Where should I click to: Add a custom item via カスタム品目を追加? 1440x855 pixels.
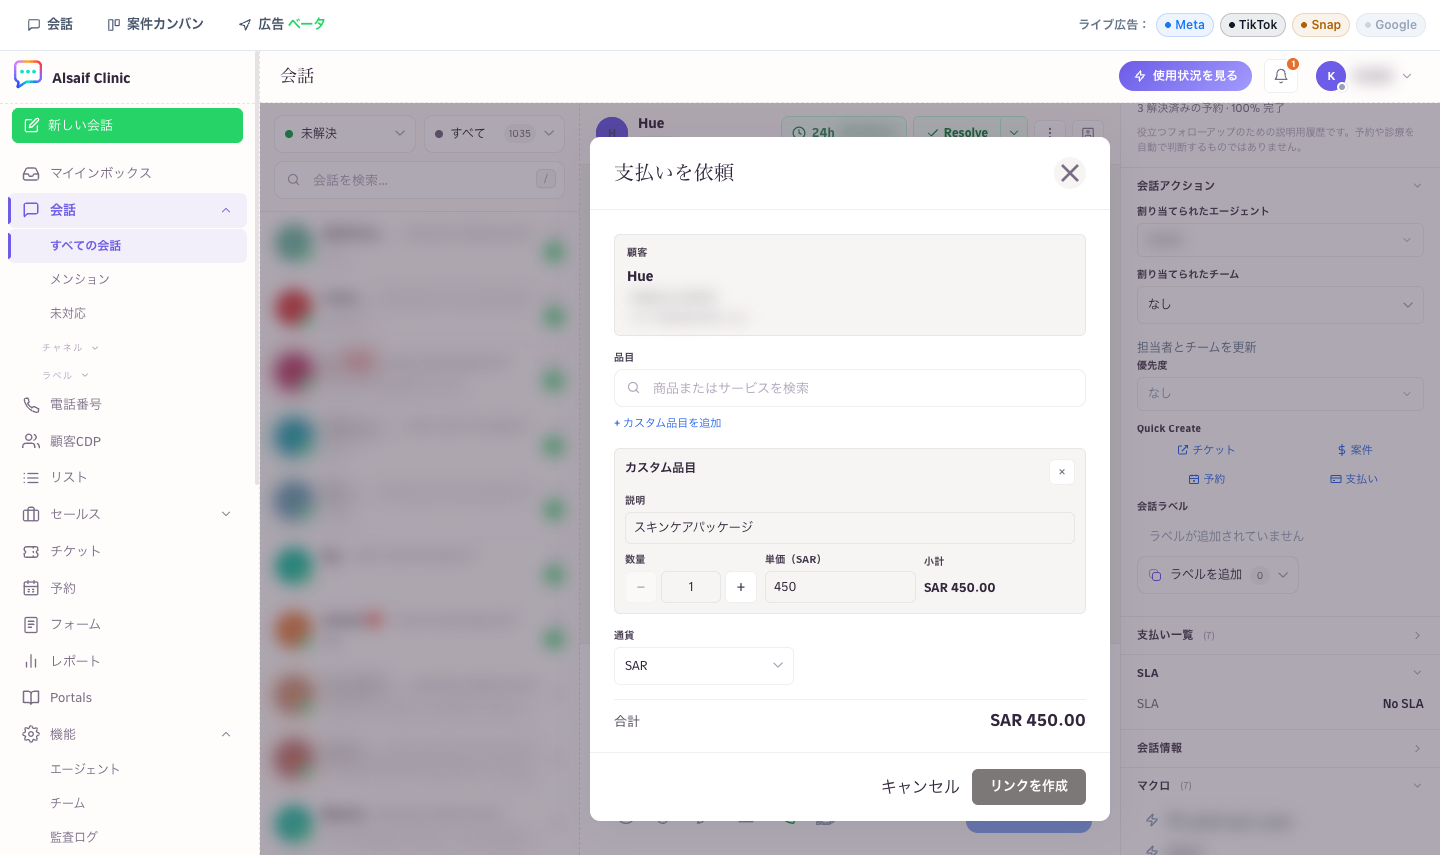coord(668,423)
